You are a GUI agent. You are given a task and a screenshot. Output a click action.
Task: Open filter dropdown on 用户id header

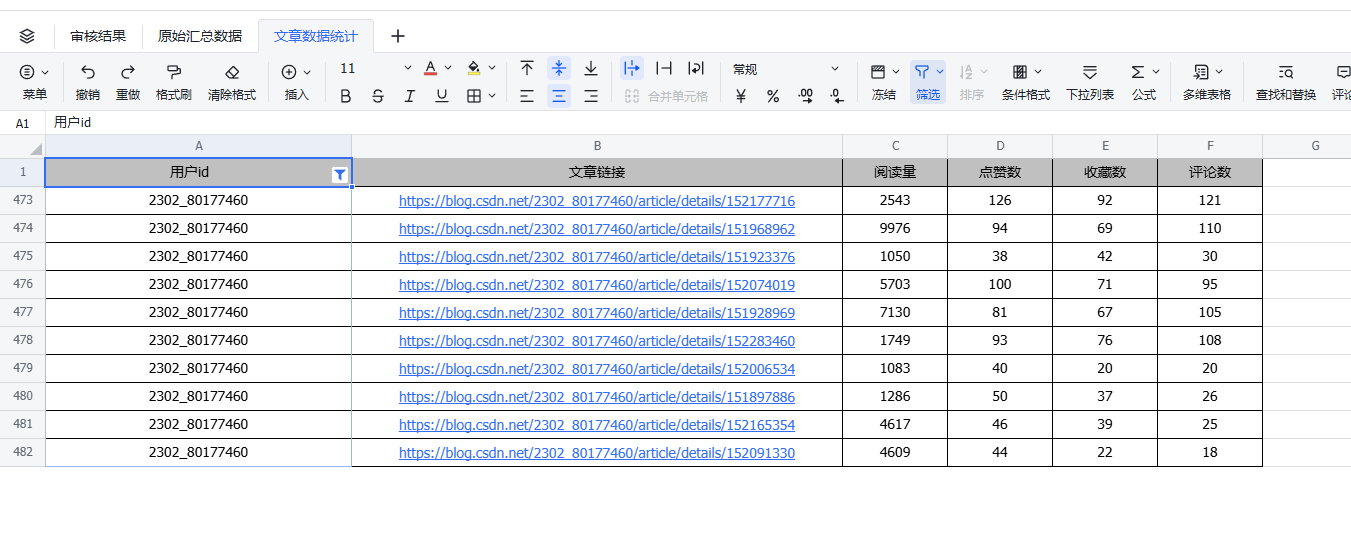[x=340, y=174]
